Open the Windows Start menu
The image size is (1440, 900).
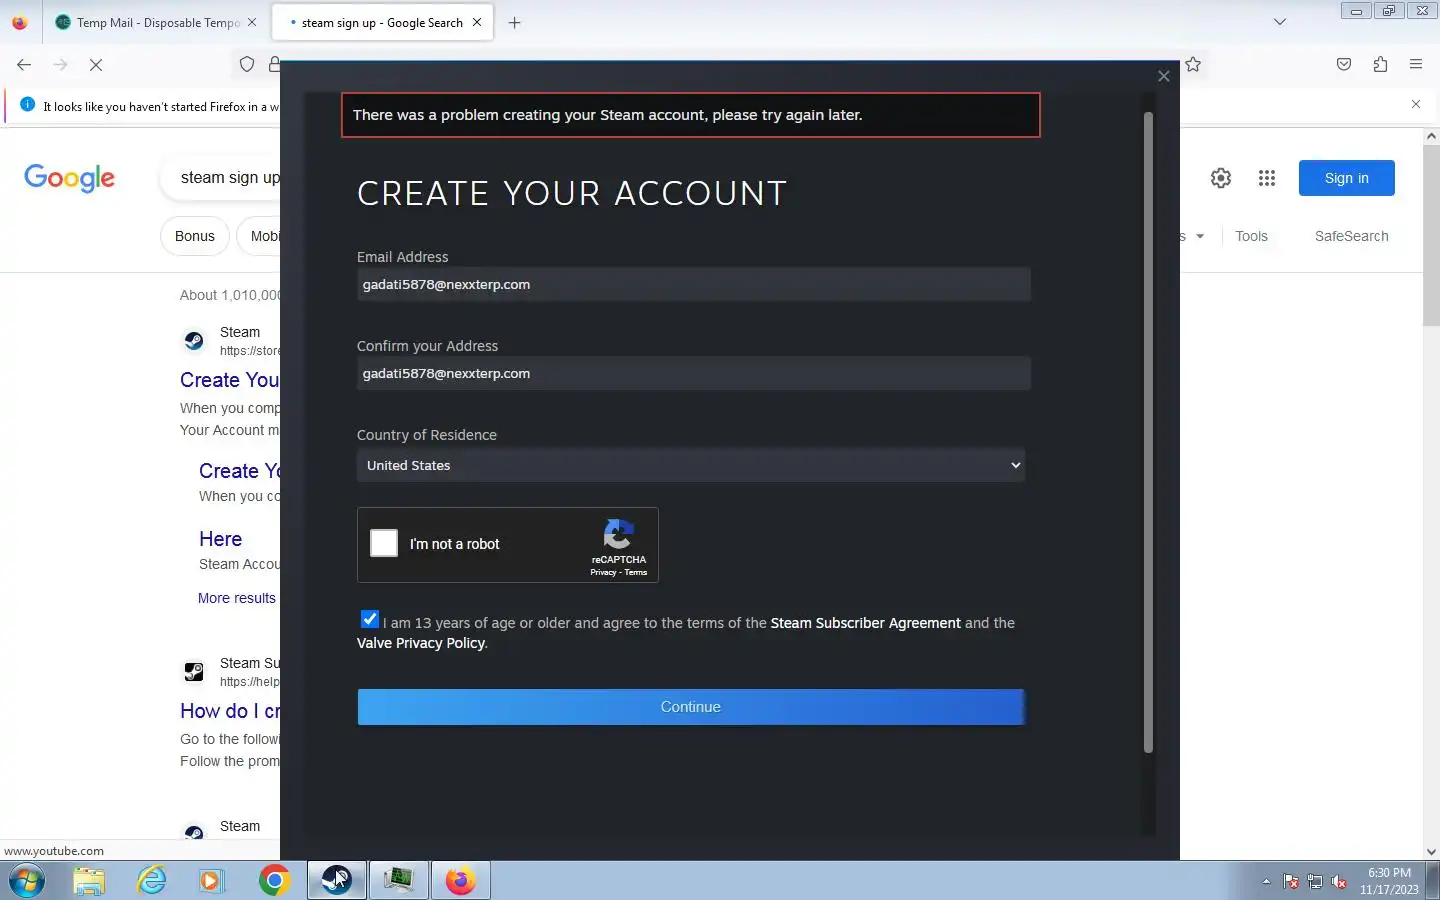[27, 881]
